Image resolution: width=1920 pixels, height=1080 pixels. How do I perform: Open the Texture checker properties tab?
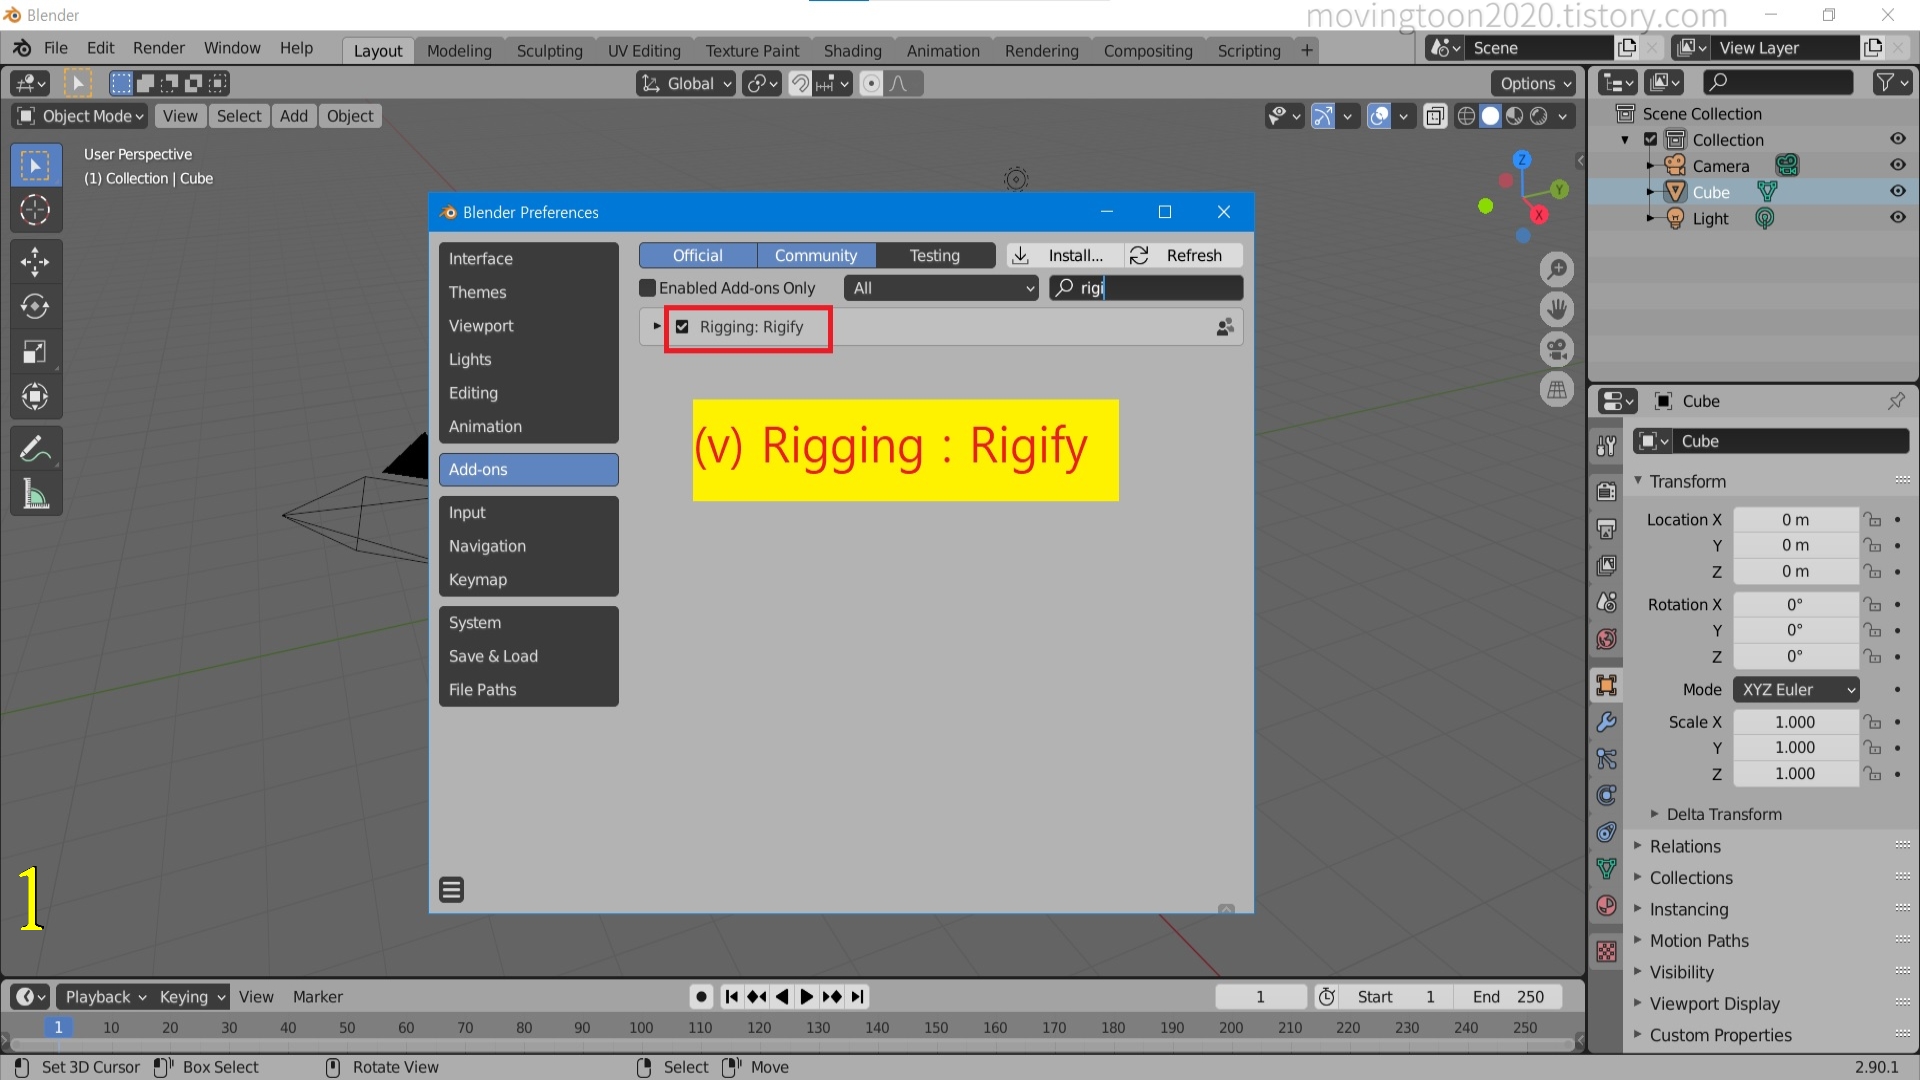coord(1607,951)
